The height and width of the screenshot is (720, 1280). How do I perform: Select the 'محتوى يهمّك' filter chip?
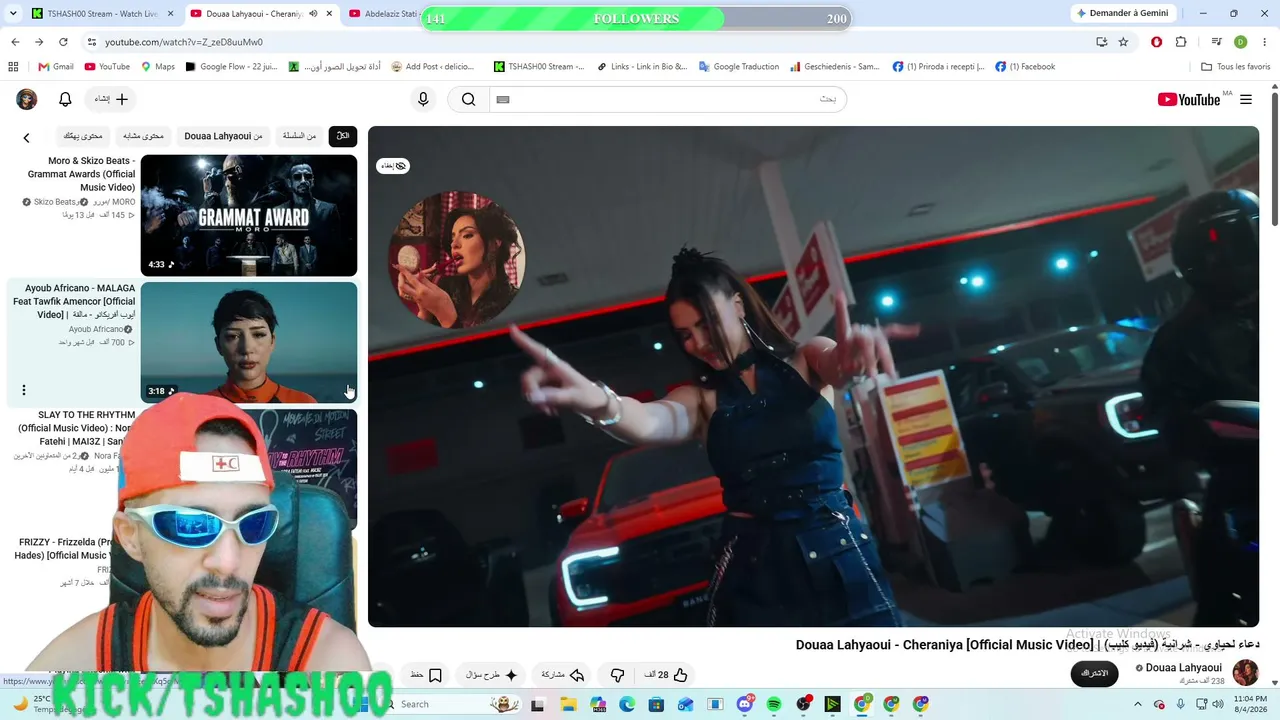click(83, 136)
